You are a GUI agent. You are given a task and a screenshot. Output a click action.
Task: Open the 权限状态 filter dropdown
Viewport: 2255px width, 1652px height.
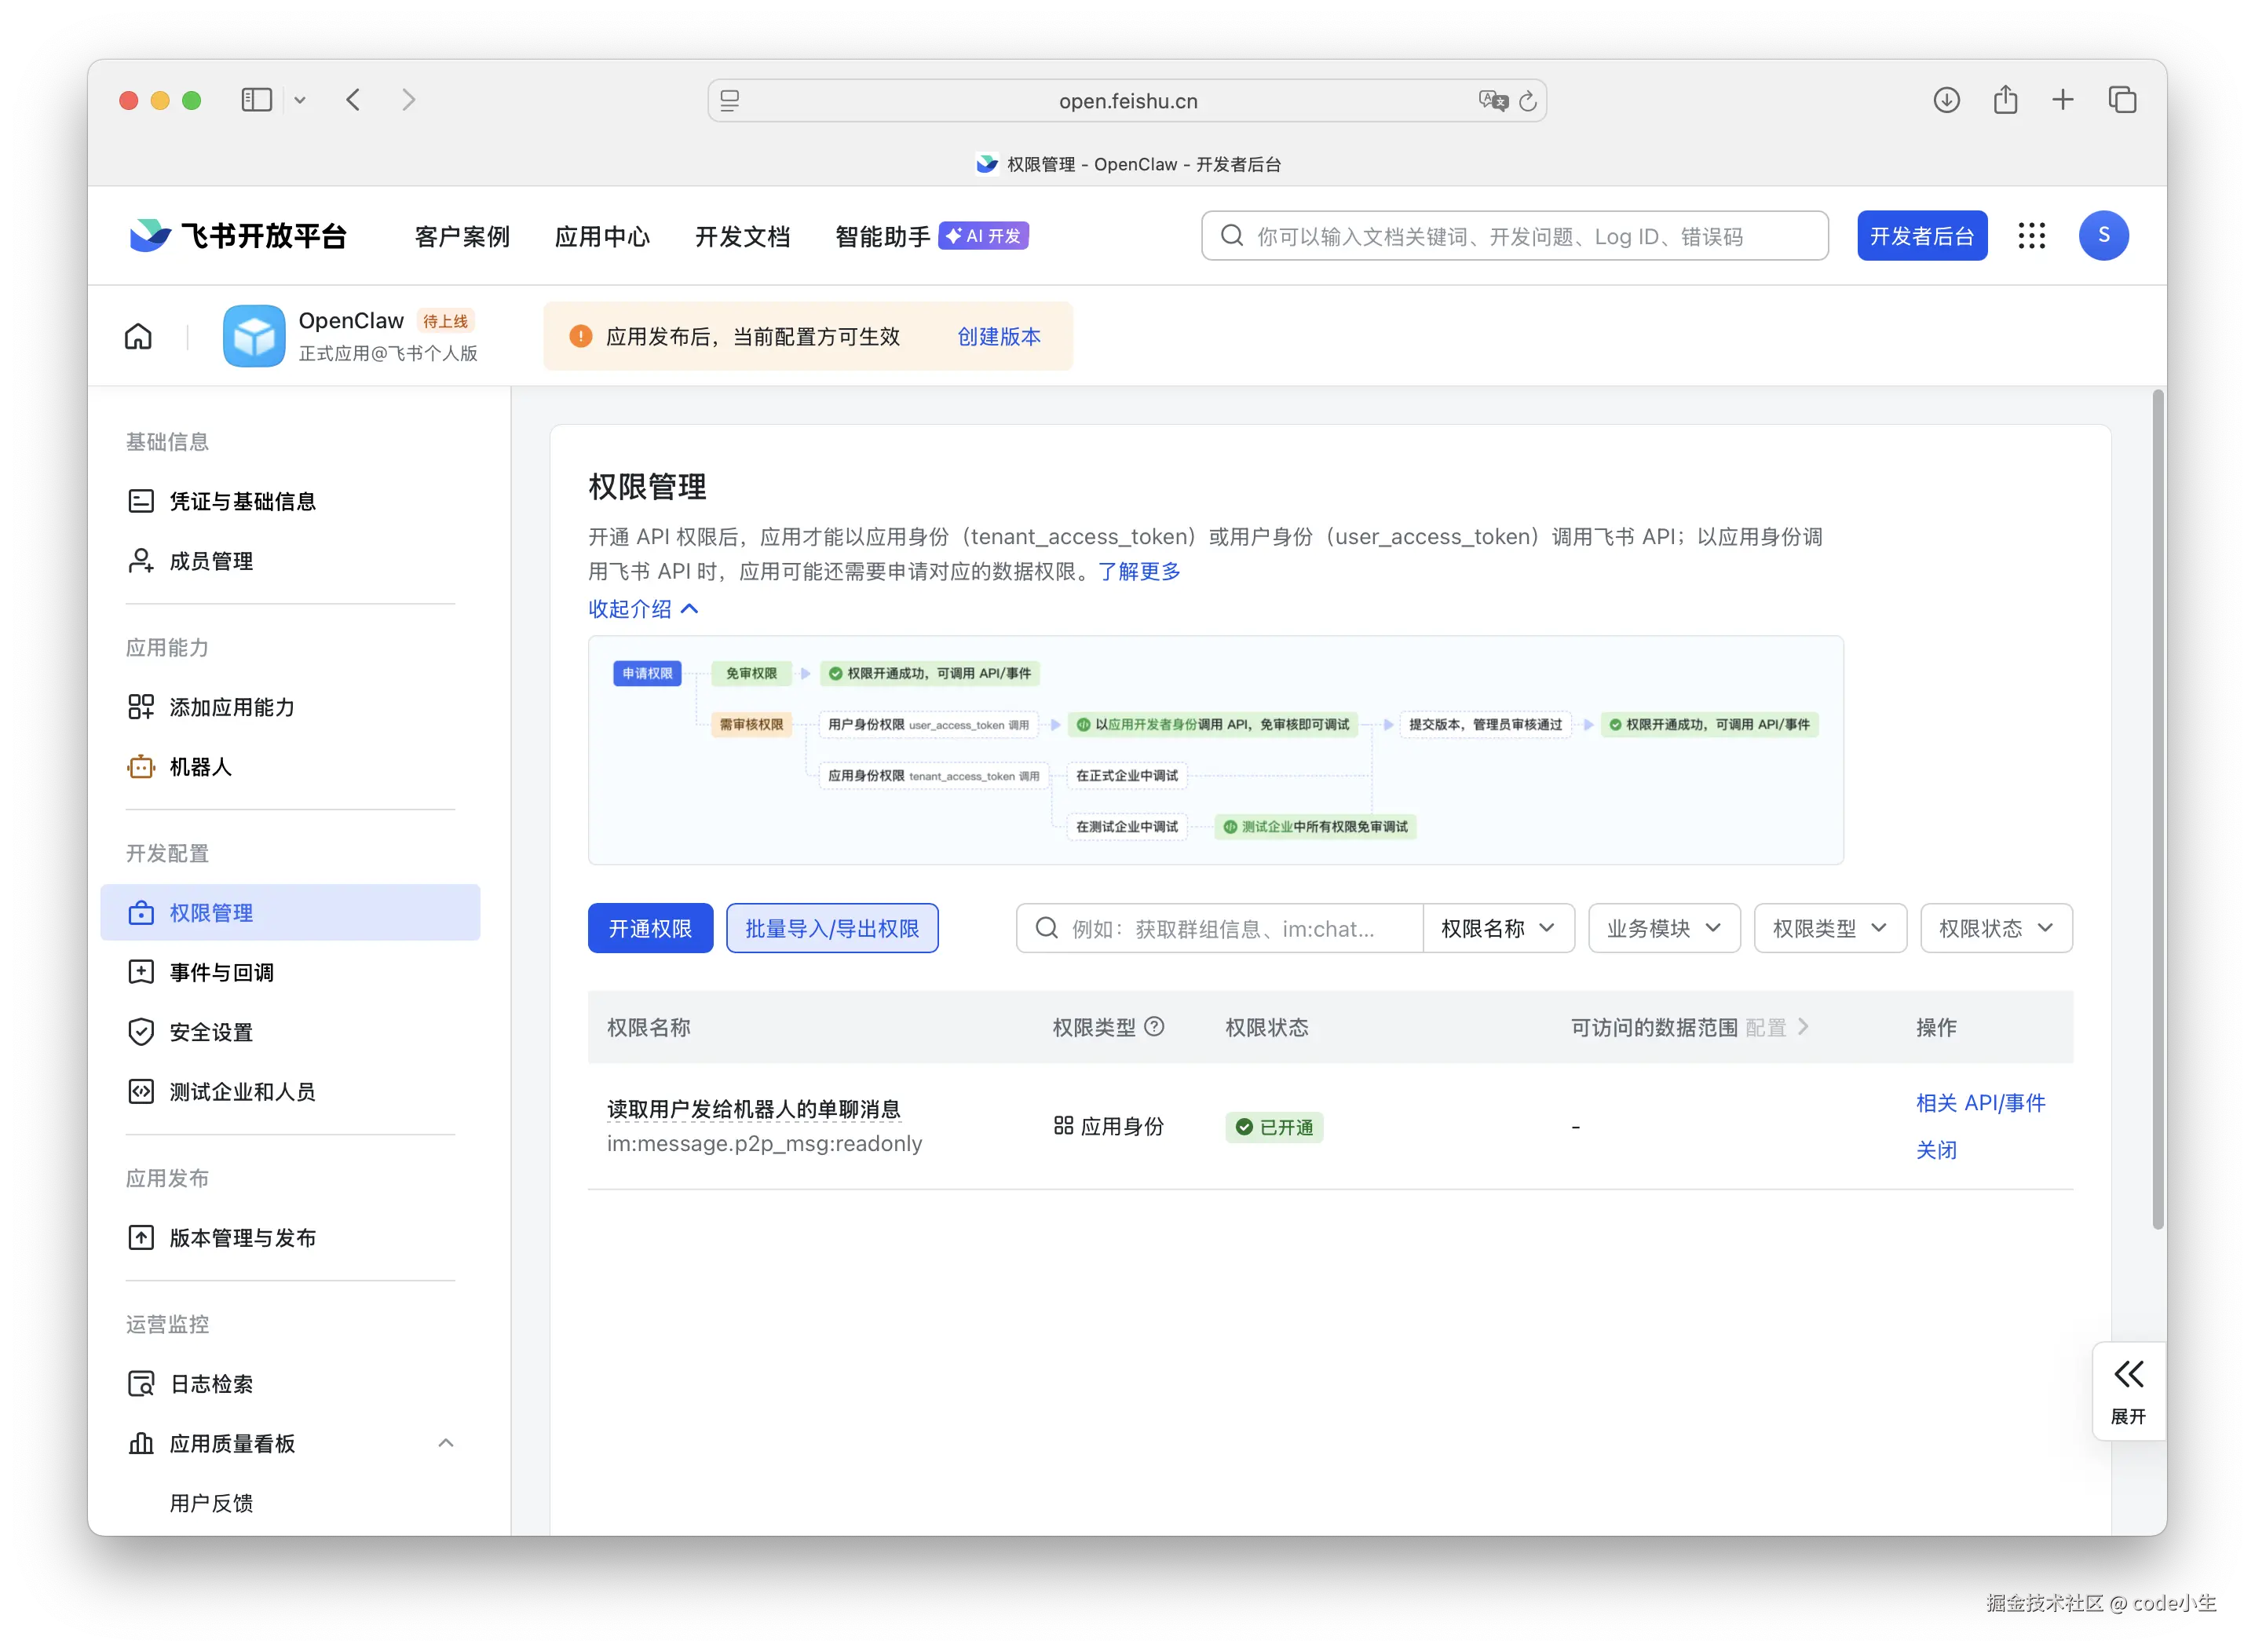coord(1996,928)
